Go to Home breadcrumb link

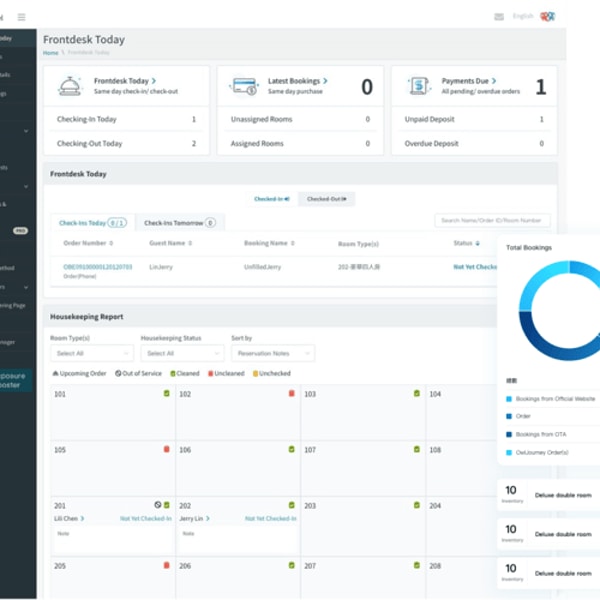51,53
